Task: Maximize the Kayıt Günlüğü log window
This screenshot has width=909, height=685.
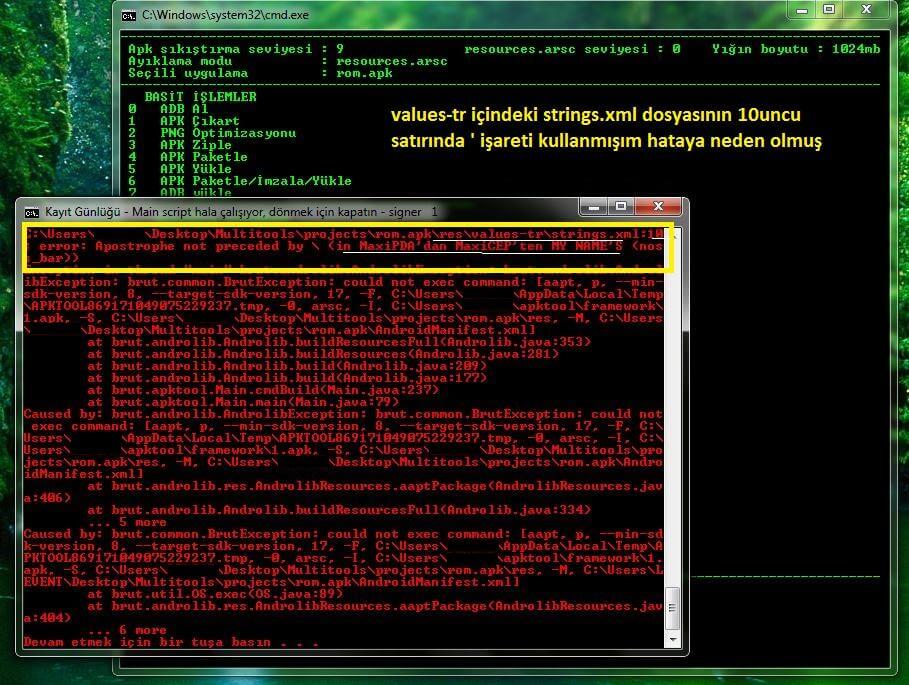Action: 621,207
